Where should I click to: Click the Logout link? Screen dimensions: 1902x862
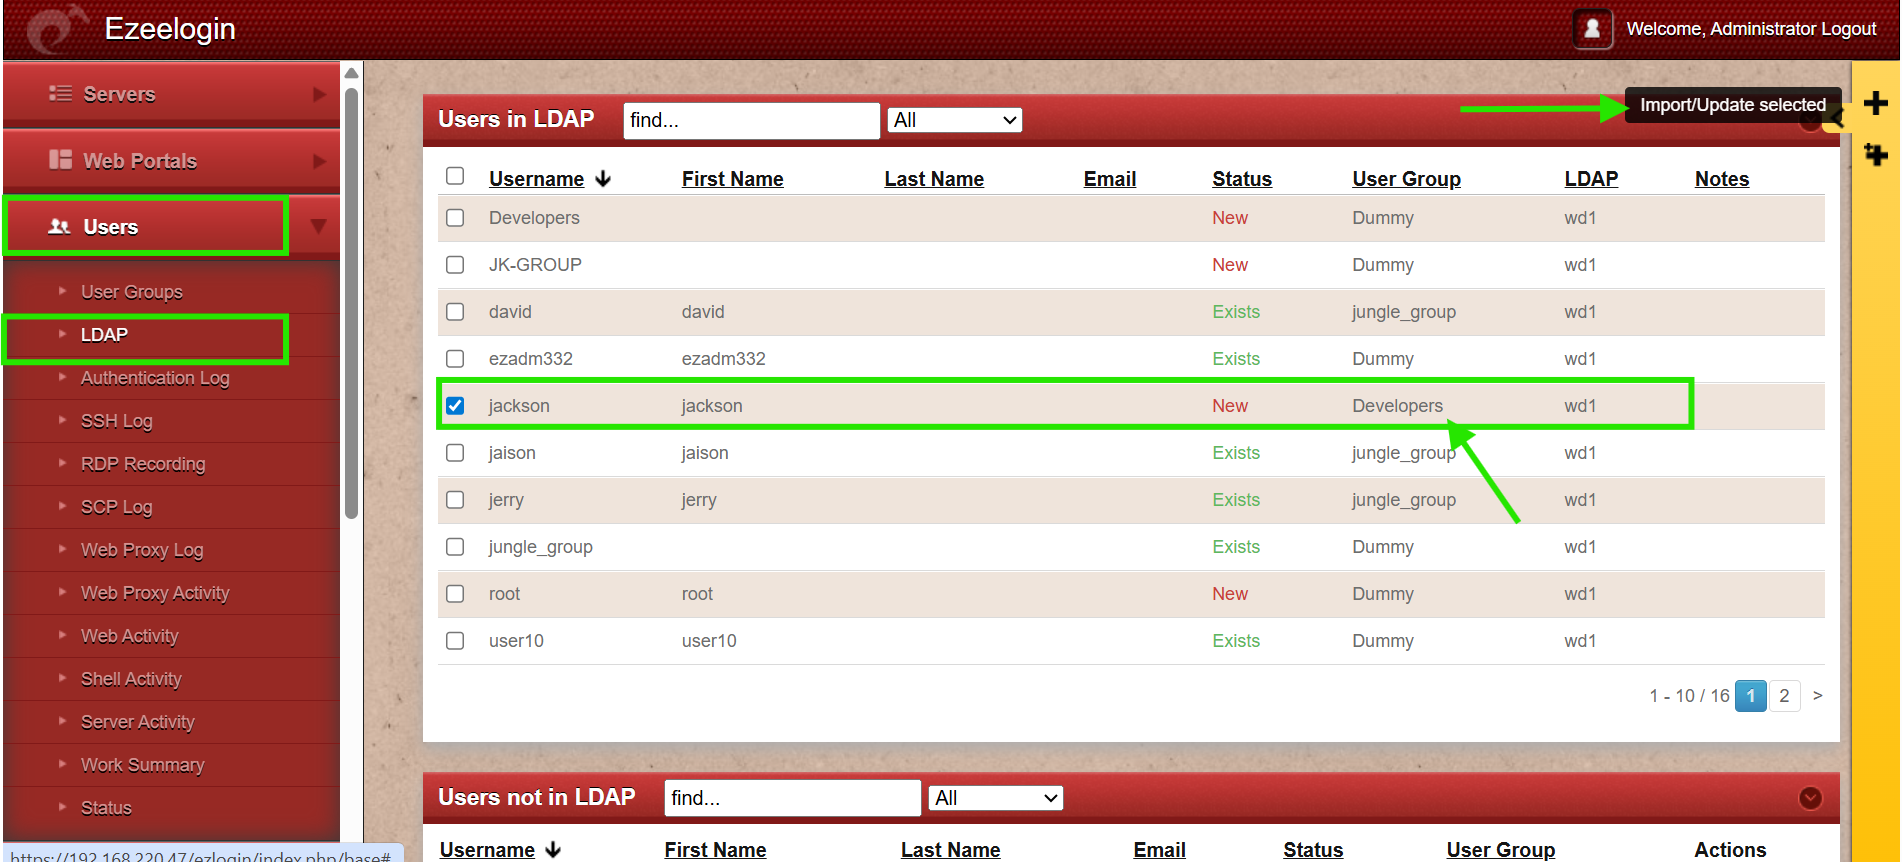coord(1848,29)
